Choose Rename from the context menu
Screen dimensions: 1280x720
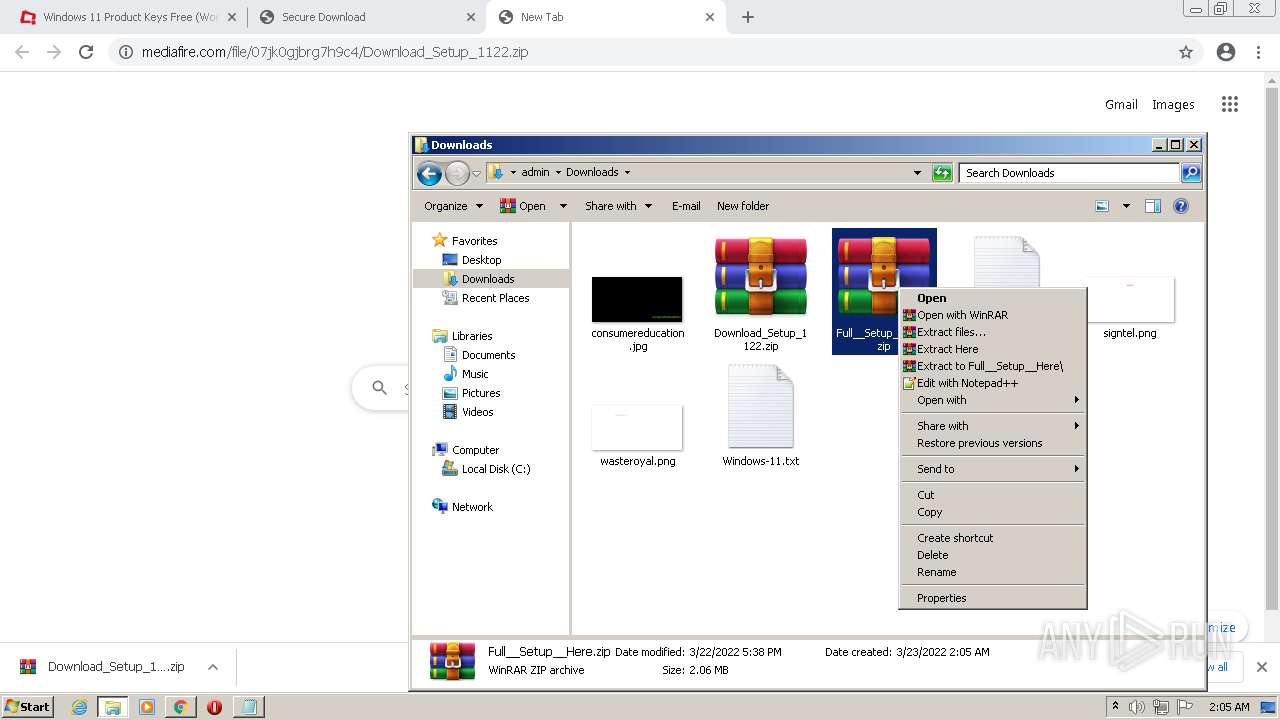tap(992, 572)
